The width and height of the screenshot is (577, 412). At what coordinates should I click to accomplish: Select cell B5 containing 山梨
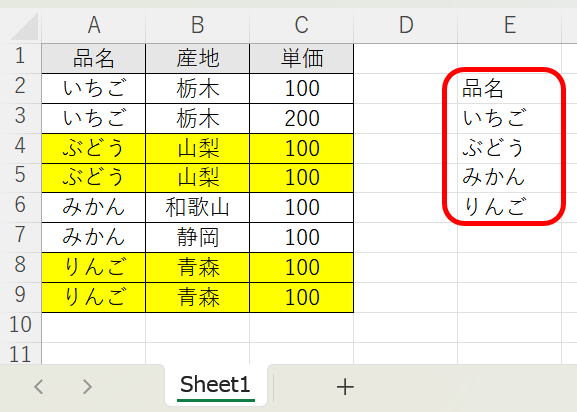[x=198, y=178]
